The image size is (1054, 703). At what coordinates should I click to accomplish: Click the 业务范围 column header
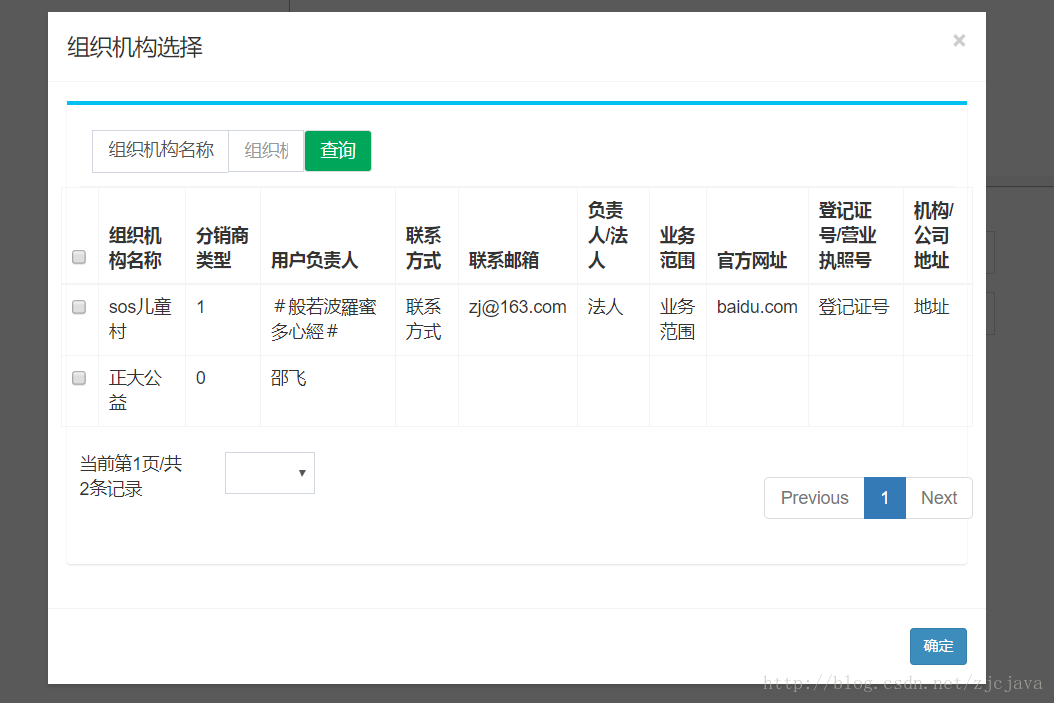tap(678, 235)
